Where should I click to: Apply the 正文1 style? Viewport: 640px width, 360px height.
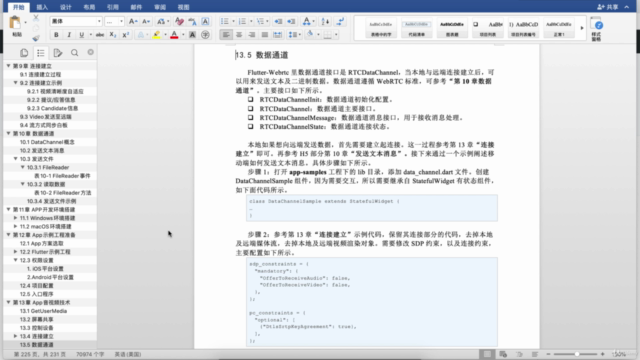click(559, 29)
